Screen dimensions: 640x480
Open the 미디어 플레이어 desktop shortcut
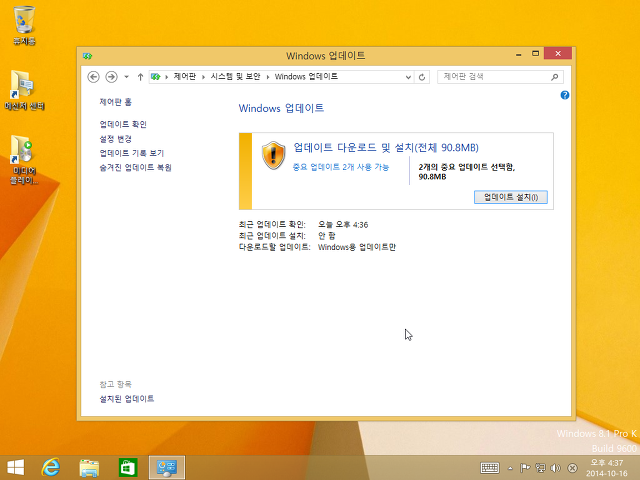pos(24,160)
